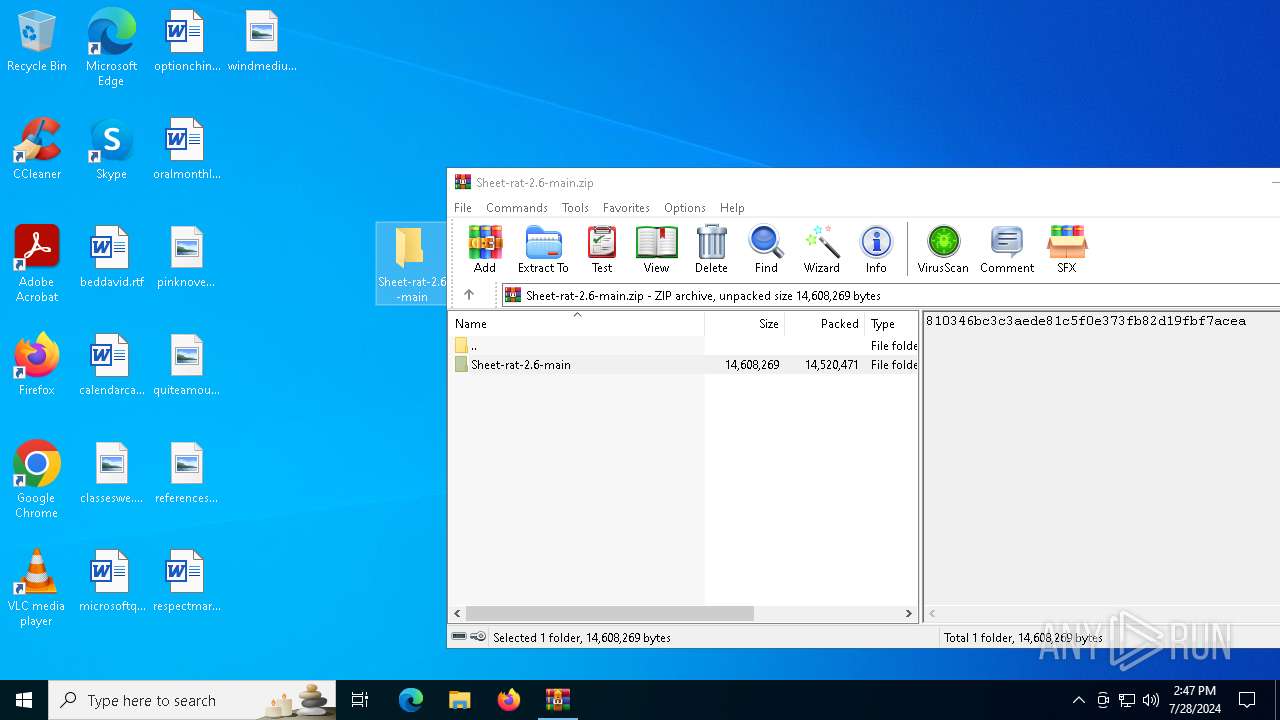Show archive Info icon
Image resolution: width=1280 pixels, height=720 pixels.
click(x=876, y=249)
